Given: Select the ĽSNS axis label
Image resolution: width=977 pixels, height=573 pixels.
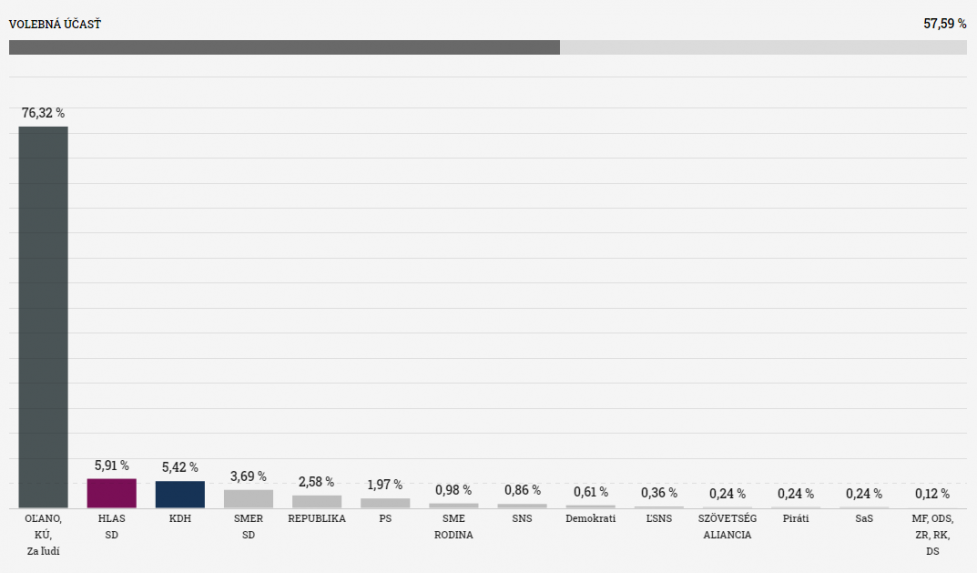Looking at the screenshot, I should (659, 518).
